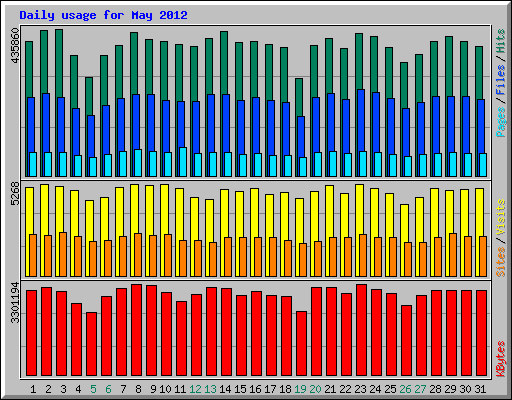Click day label 19 on the axis
512x400 pixels.
300,389
